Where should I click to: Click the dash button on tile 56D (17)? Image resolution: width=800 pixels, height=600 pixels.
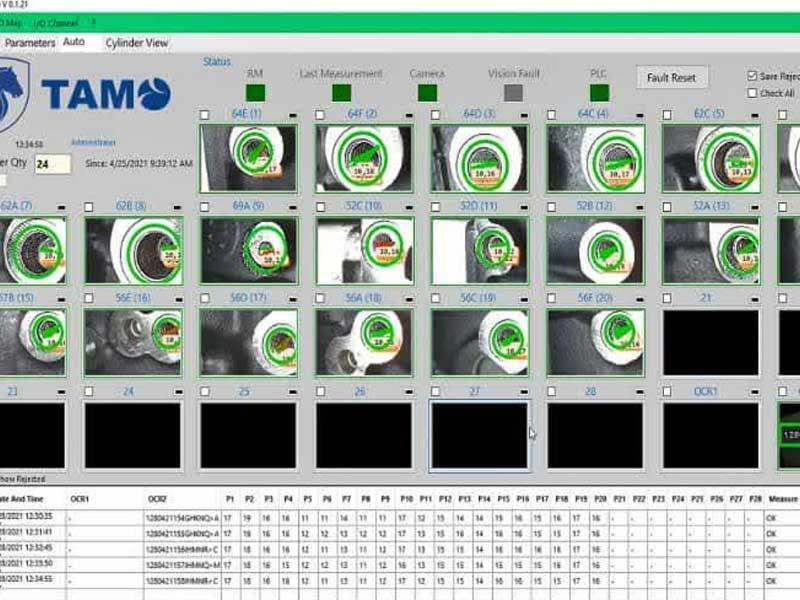point(293,299)
